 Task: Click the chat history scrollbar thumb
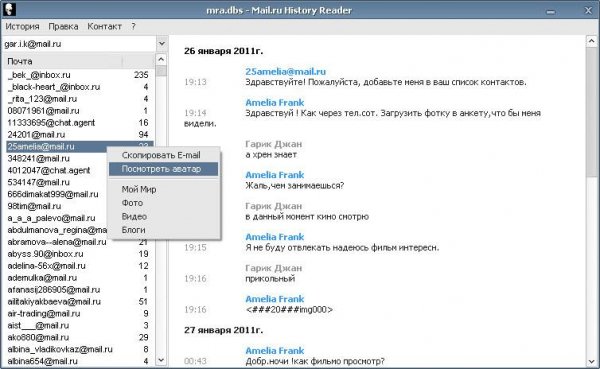click(591, 112)
